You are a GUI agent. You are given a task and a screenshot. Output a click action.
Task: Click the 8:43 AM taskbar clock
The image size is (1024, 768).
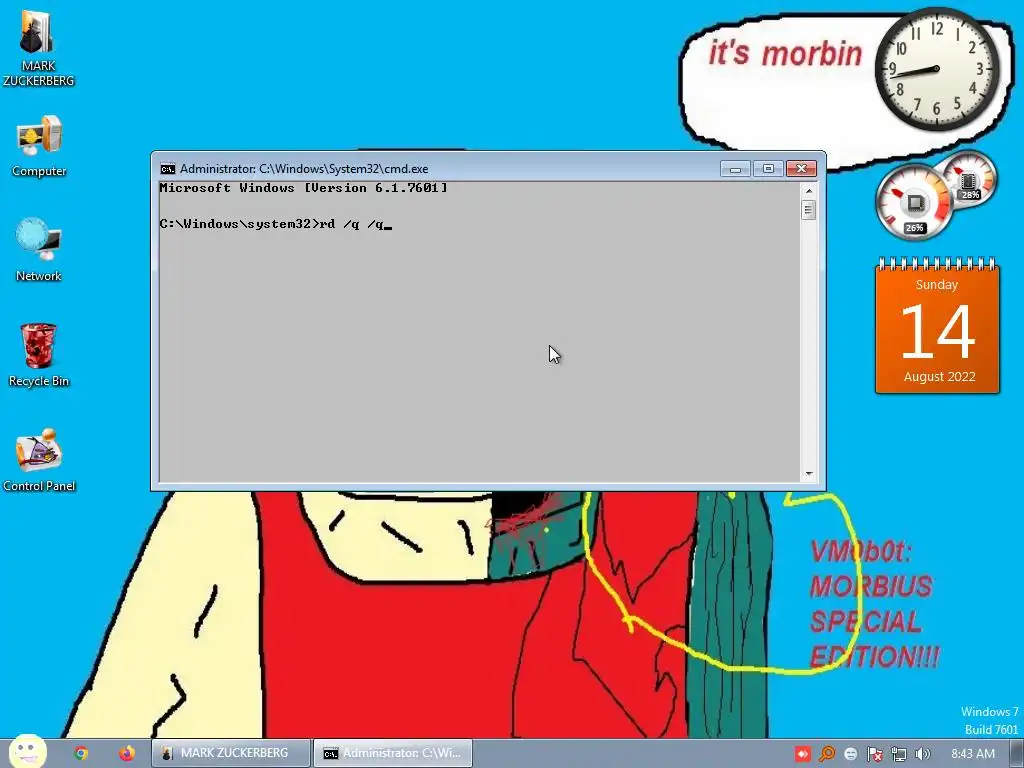pos(972,754)
